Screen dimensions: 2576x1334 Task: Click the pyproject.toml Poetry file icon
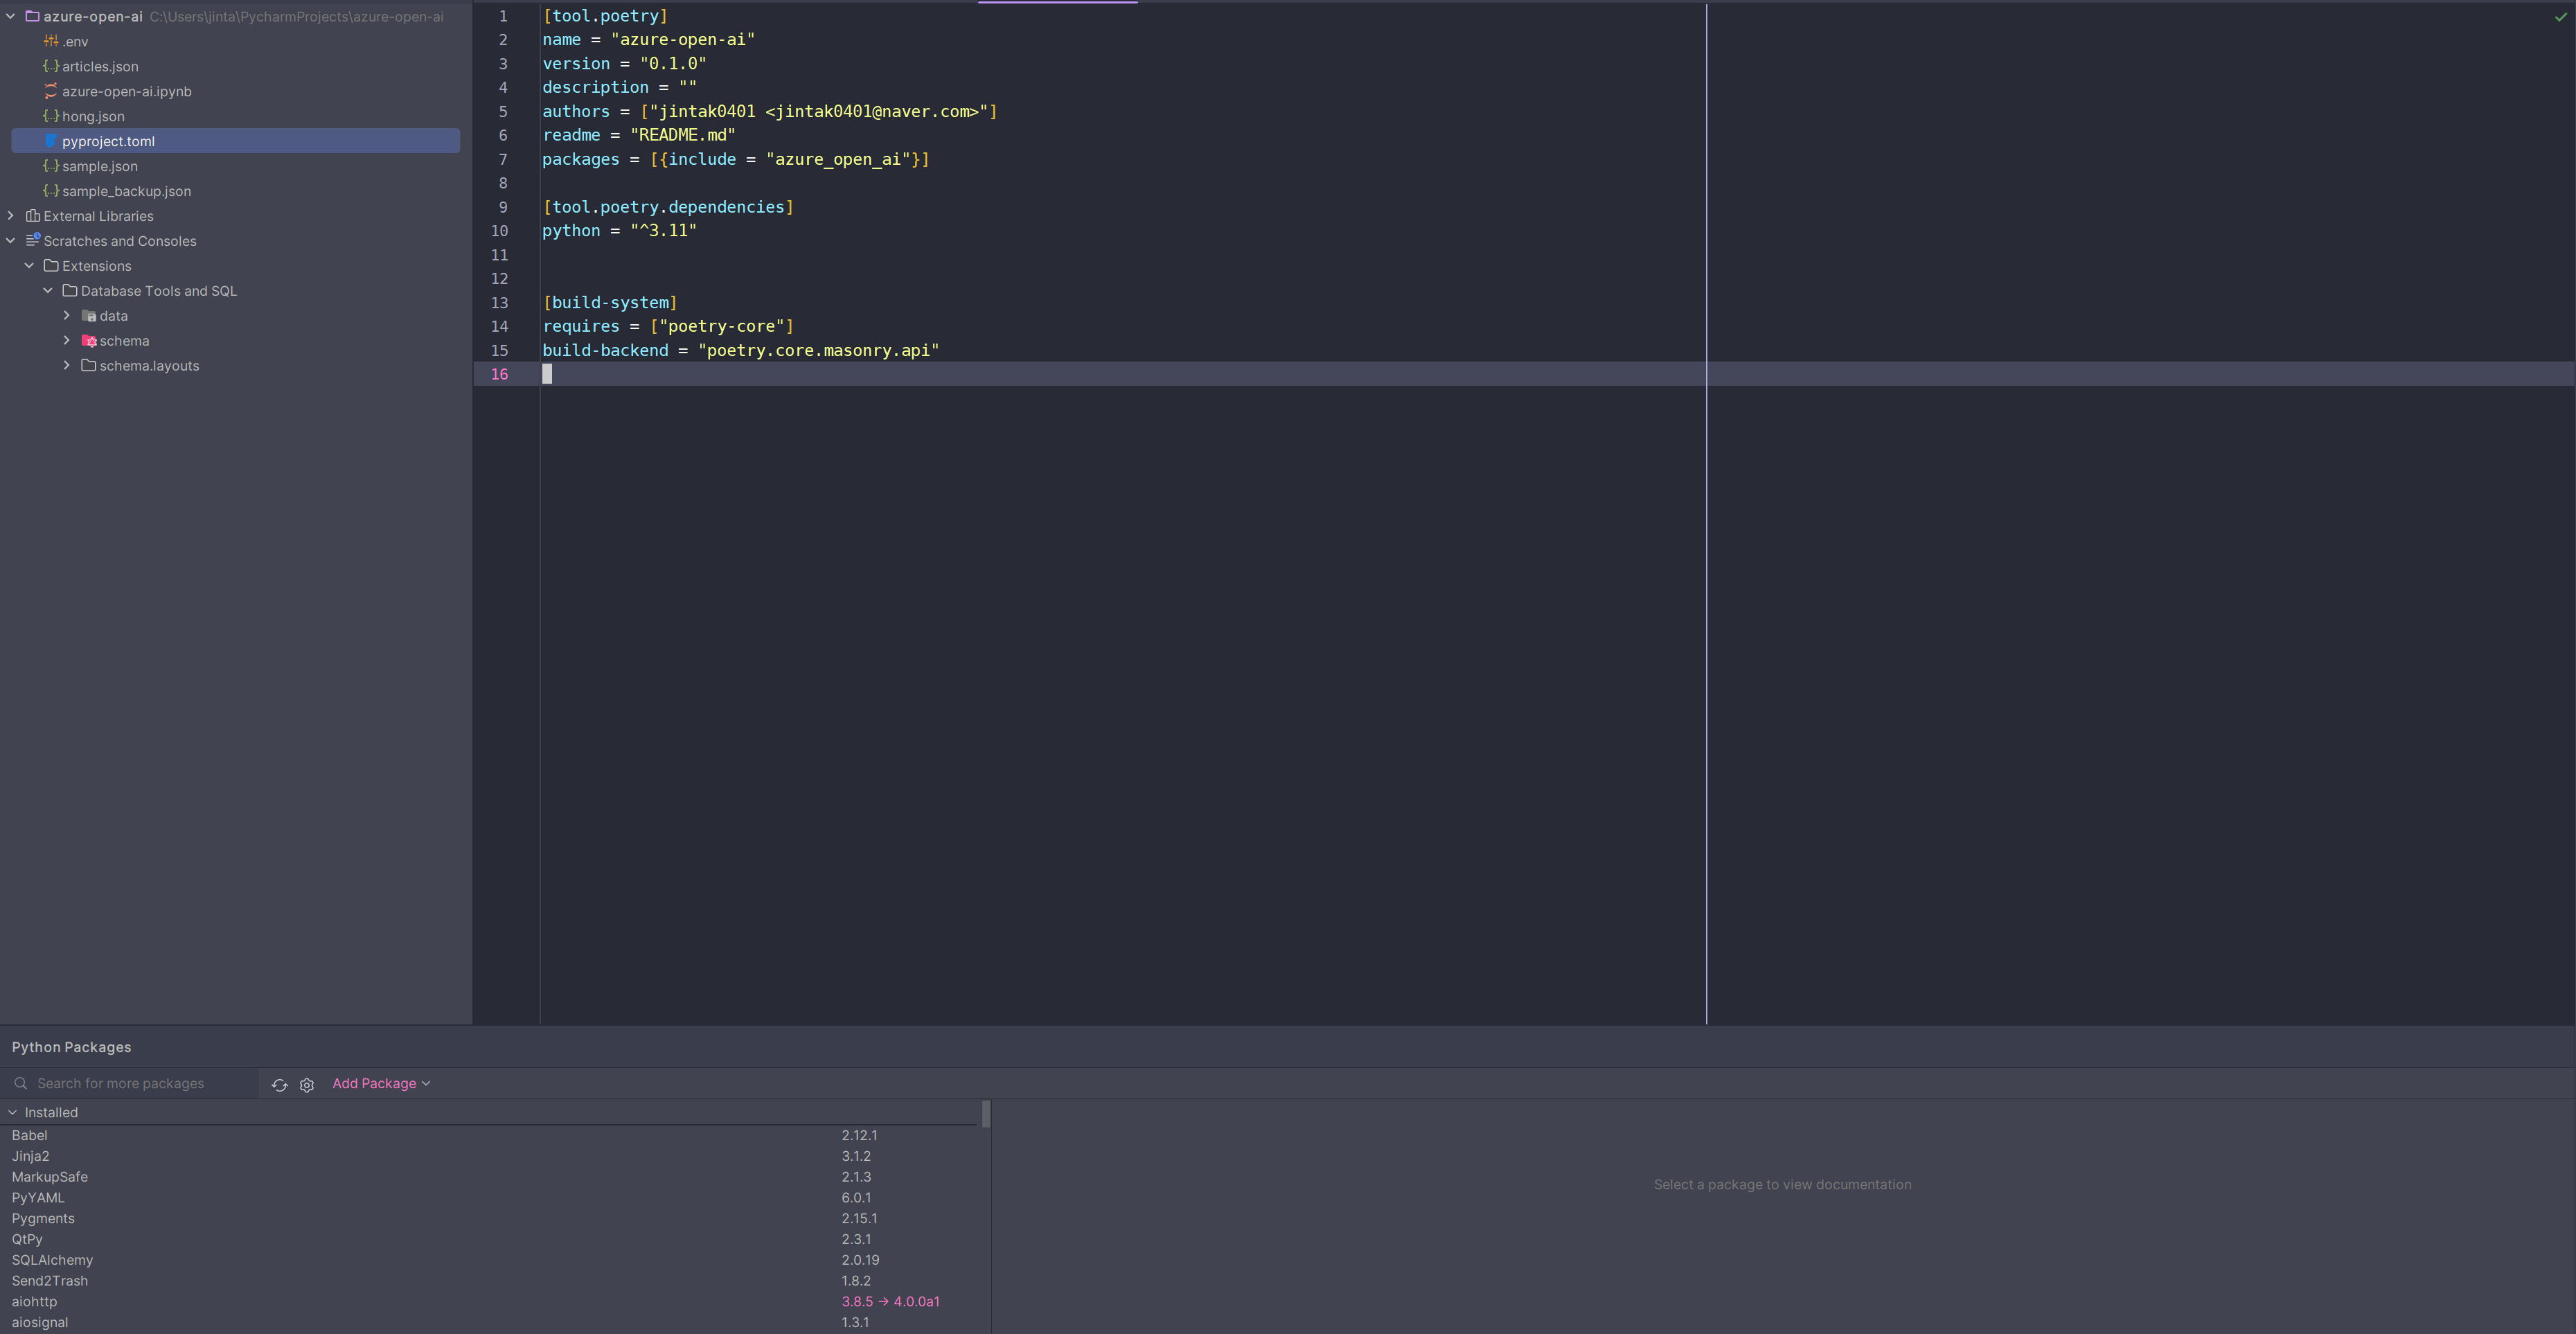tap(50, 141)
